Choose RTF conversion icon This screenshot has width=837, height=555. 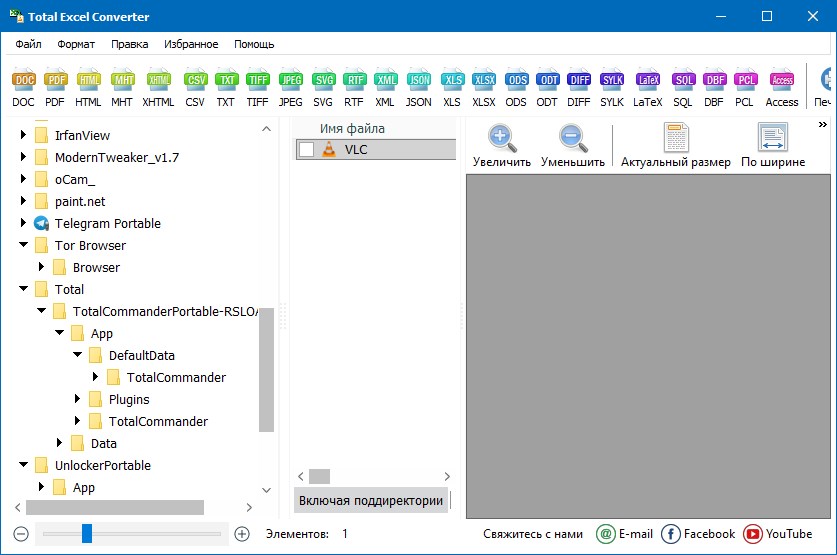click(354, 88)
